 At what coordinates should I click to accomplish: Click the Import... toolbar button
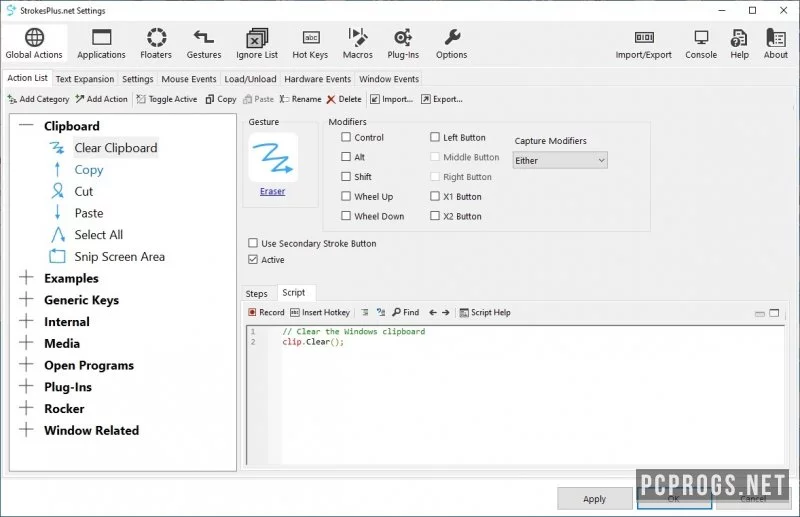(x=391, y=99)
